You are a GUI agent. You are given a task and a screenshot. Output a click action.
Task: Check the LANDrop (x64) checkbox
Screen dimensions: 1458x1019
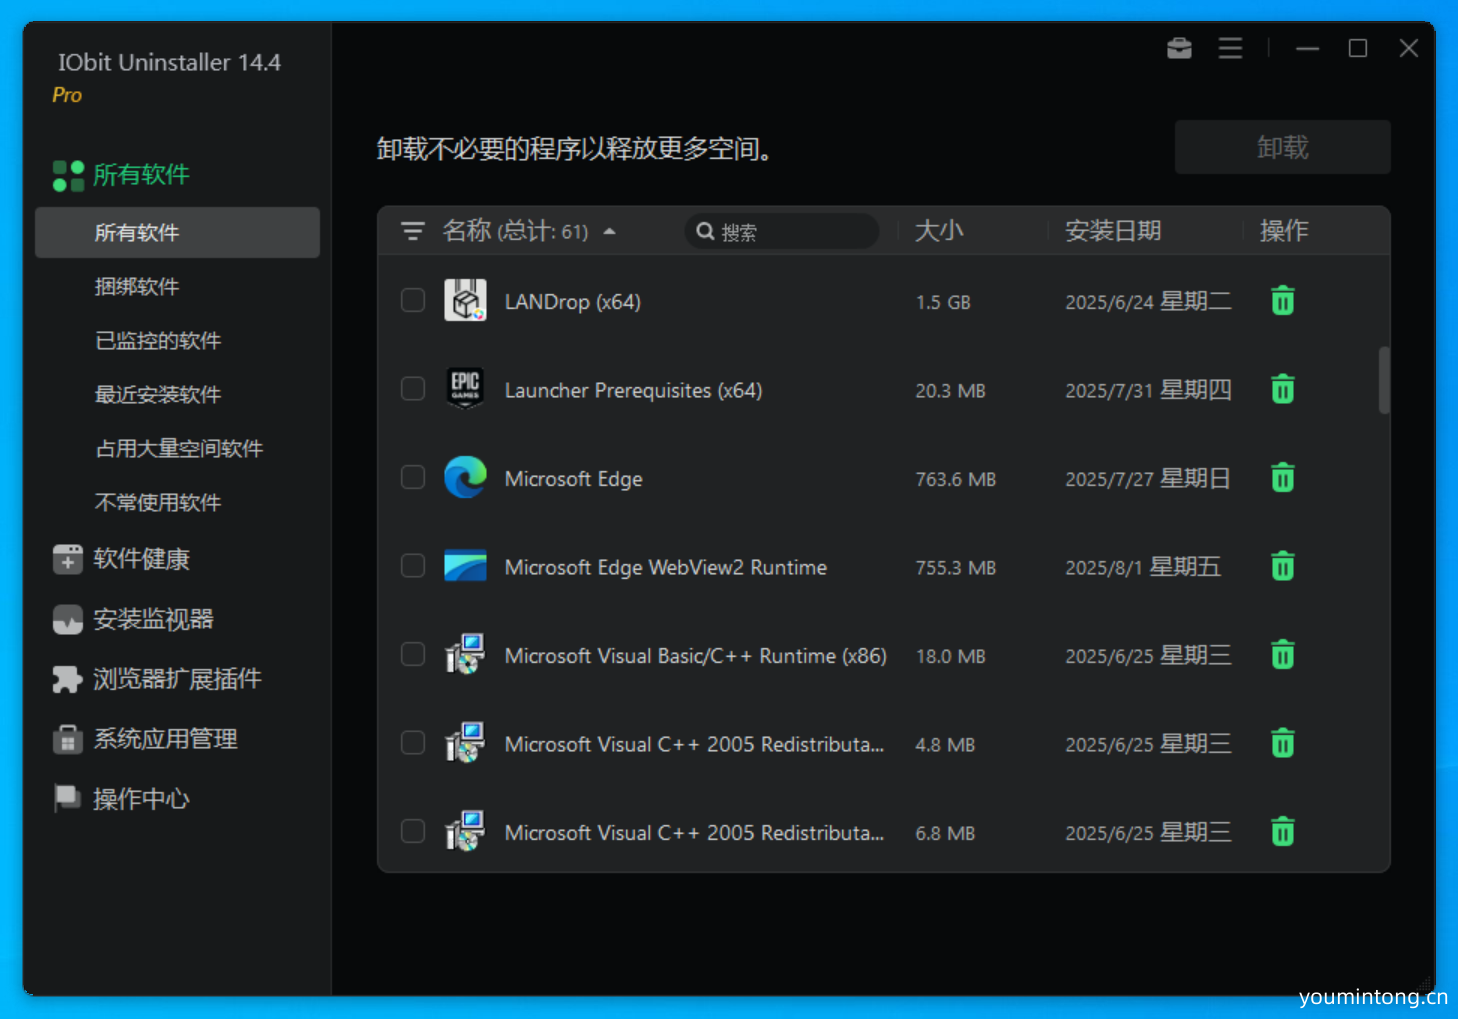[x=413, y=300]
